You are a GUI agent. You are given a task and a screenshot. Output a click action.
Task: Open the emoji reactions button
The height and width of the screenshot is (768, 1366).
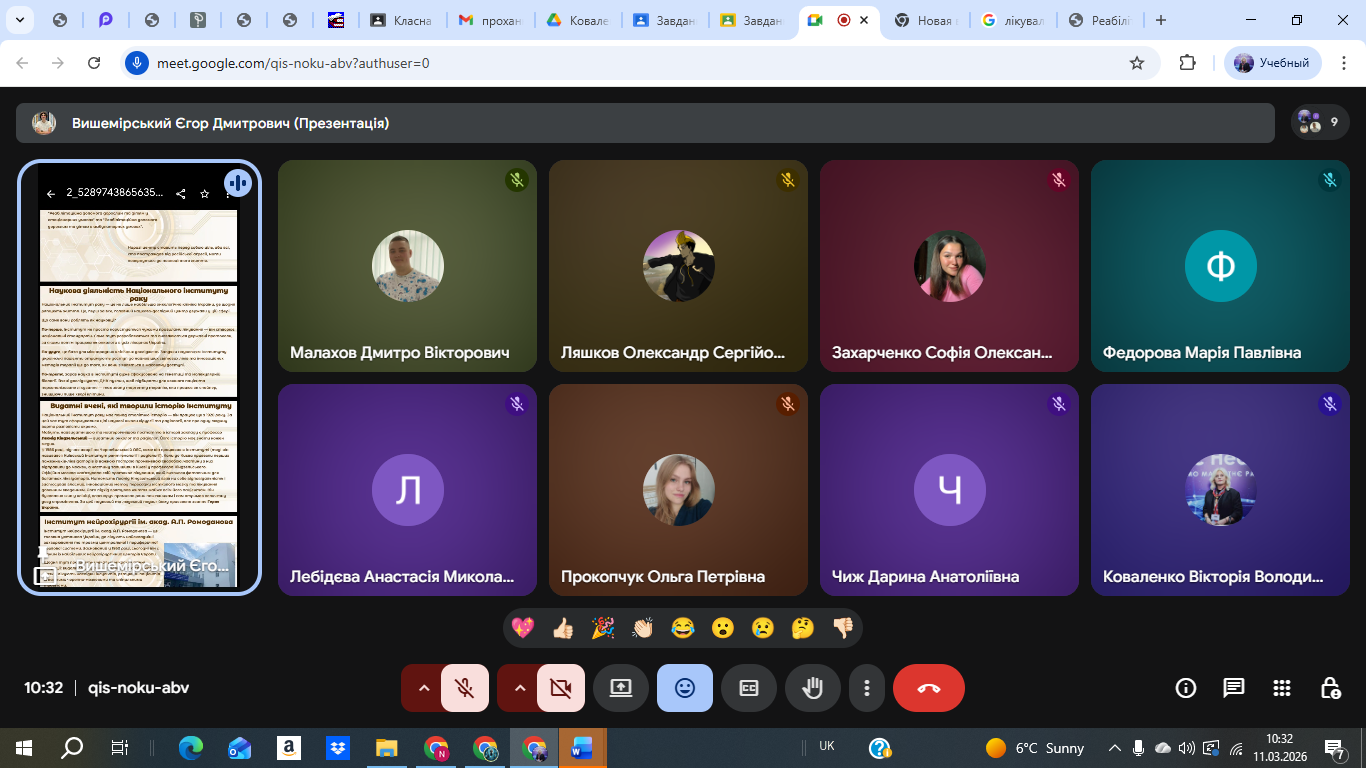[685, 688]
